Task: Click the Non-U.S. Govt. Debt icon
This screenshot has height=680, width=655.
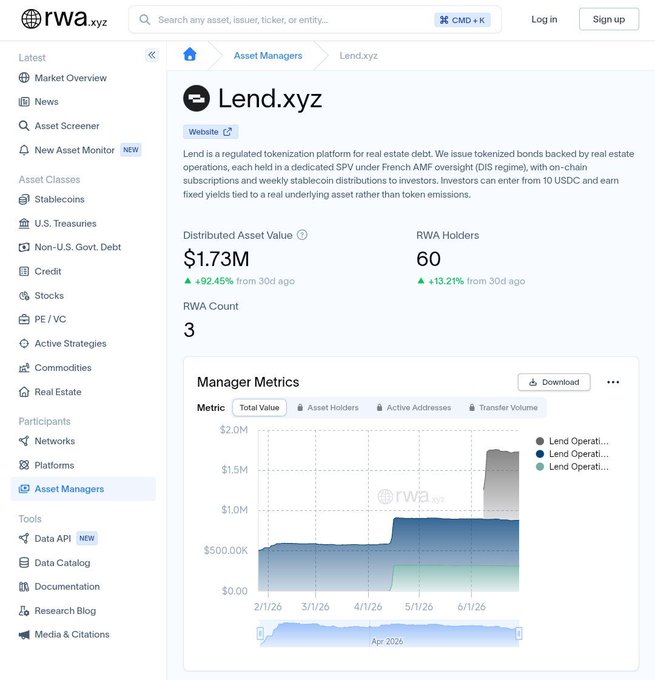Action: point(24,247)
